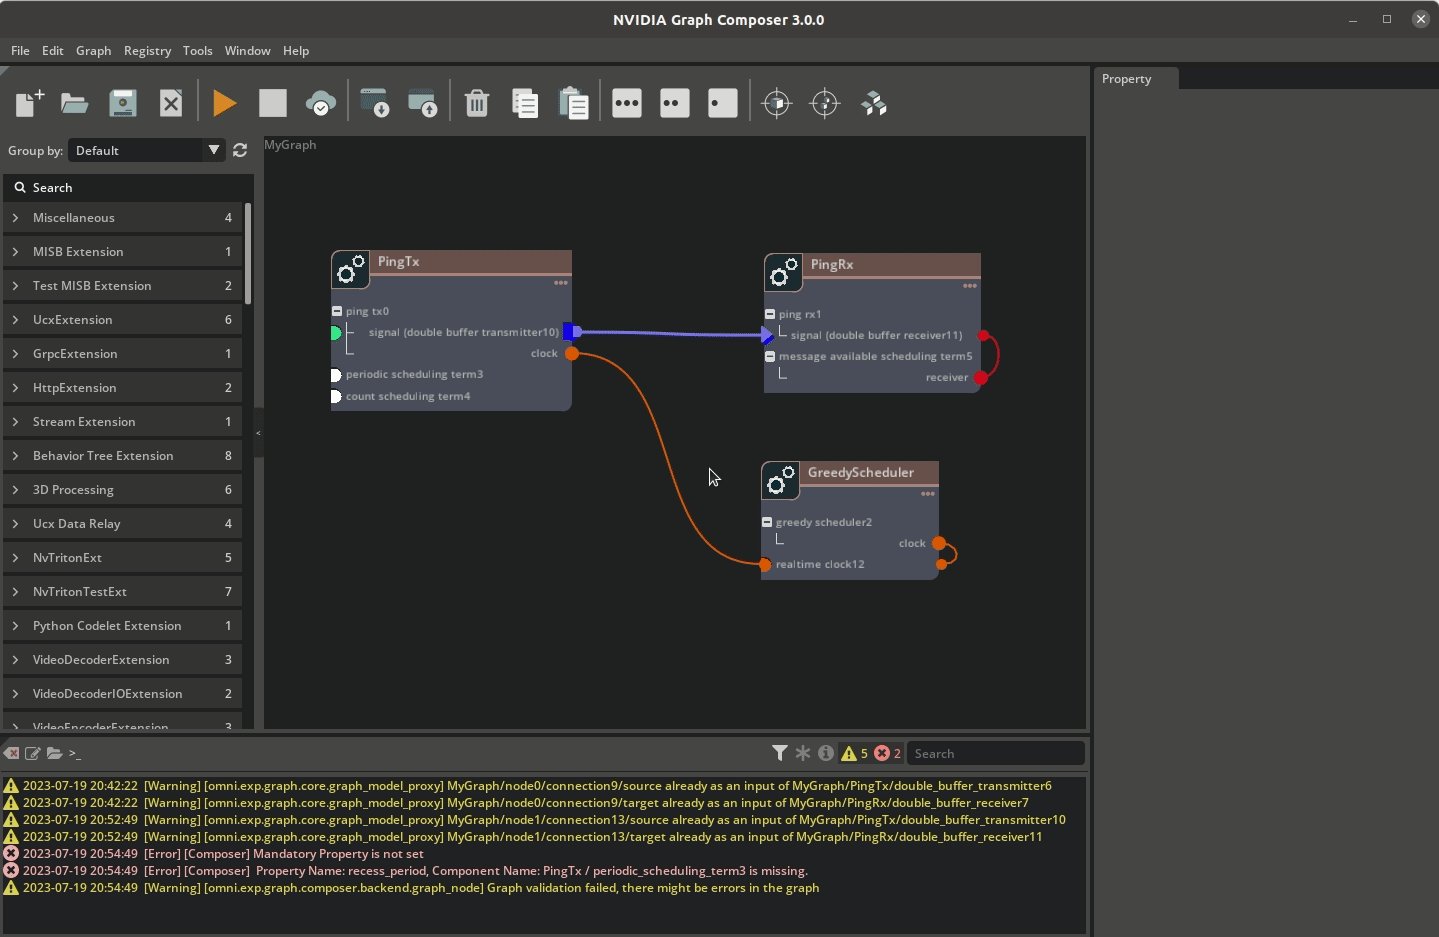This screenshot has width=1439, height=937.
Task: Paste with the clipboard icon
Action: tap(573, 103)
